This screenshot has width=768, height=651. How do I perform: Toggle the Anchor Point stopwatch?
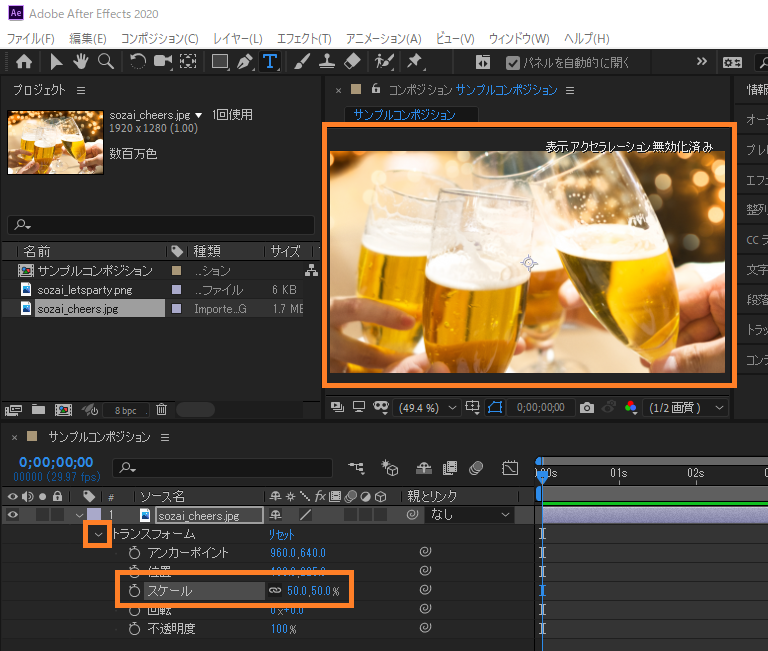tap(134, 553)
